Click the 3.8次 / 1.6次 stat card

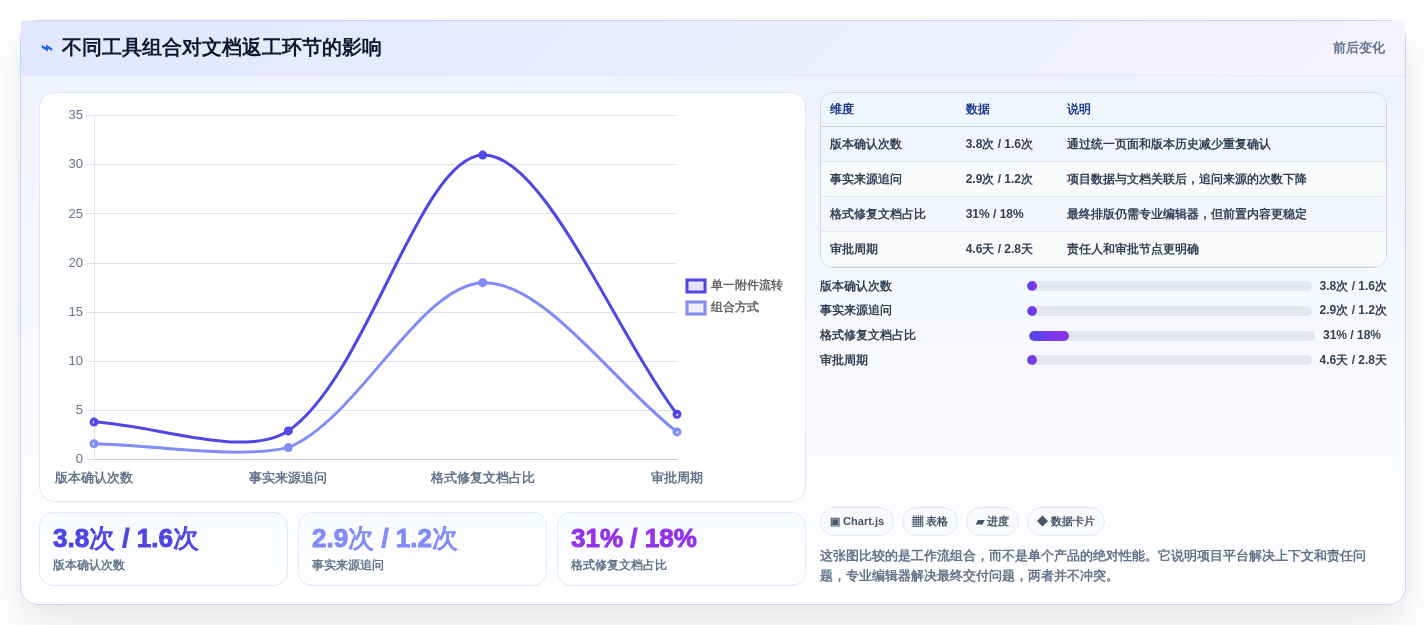click(163, 549)
